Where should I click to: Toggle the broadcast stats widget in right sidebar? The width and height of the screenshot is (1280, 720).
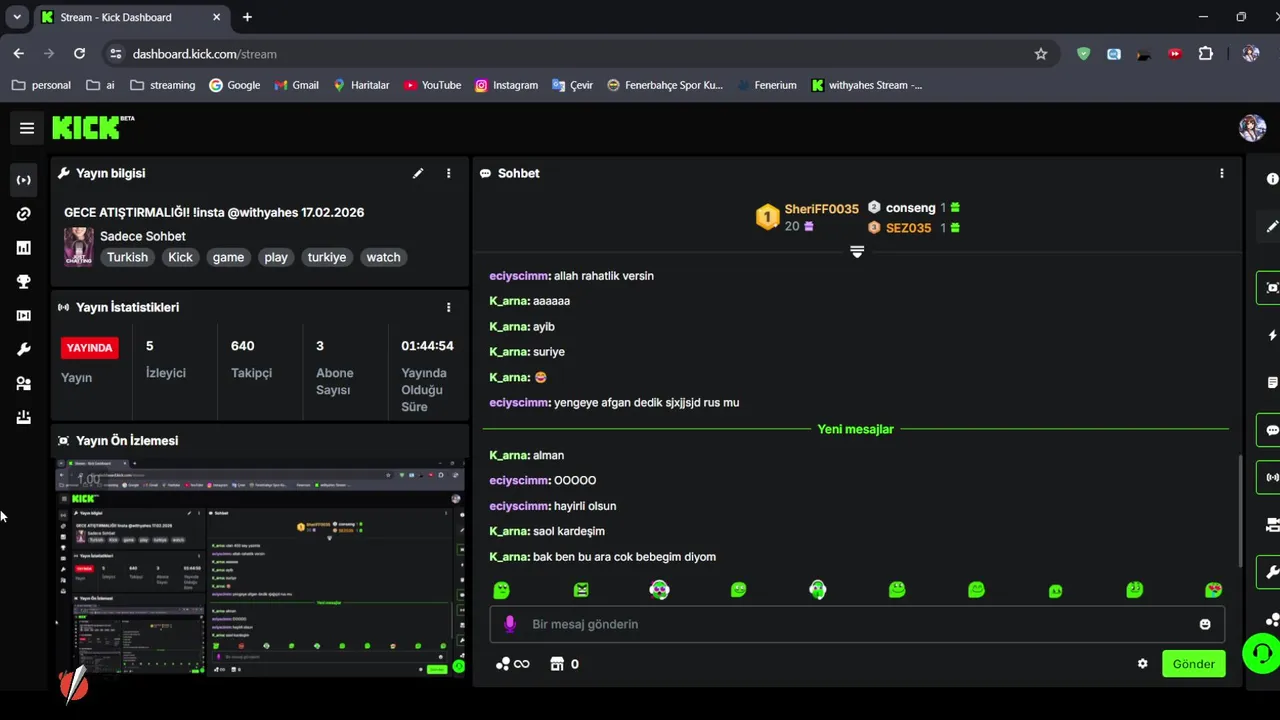tap(1270, 478)
